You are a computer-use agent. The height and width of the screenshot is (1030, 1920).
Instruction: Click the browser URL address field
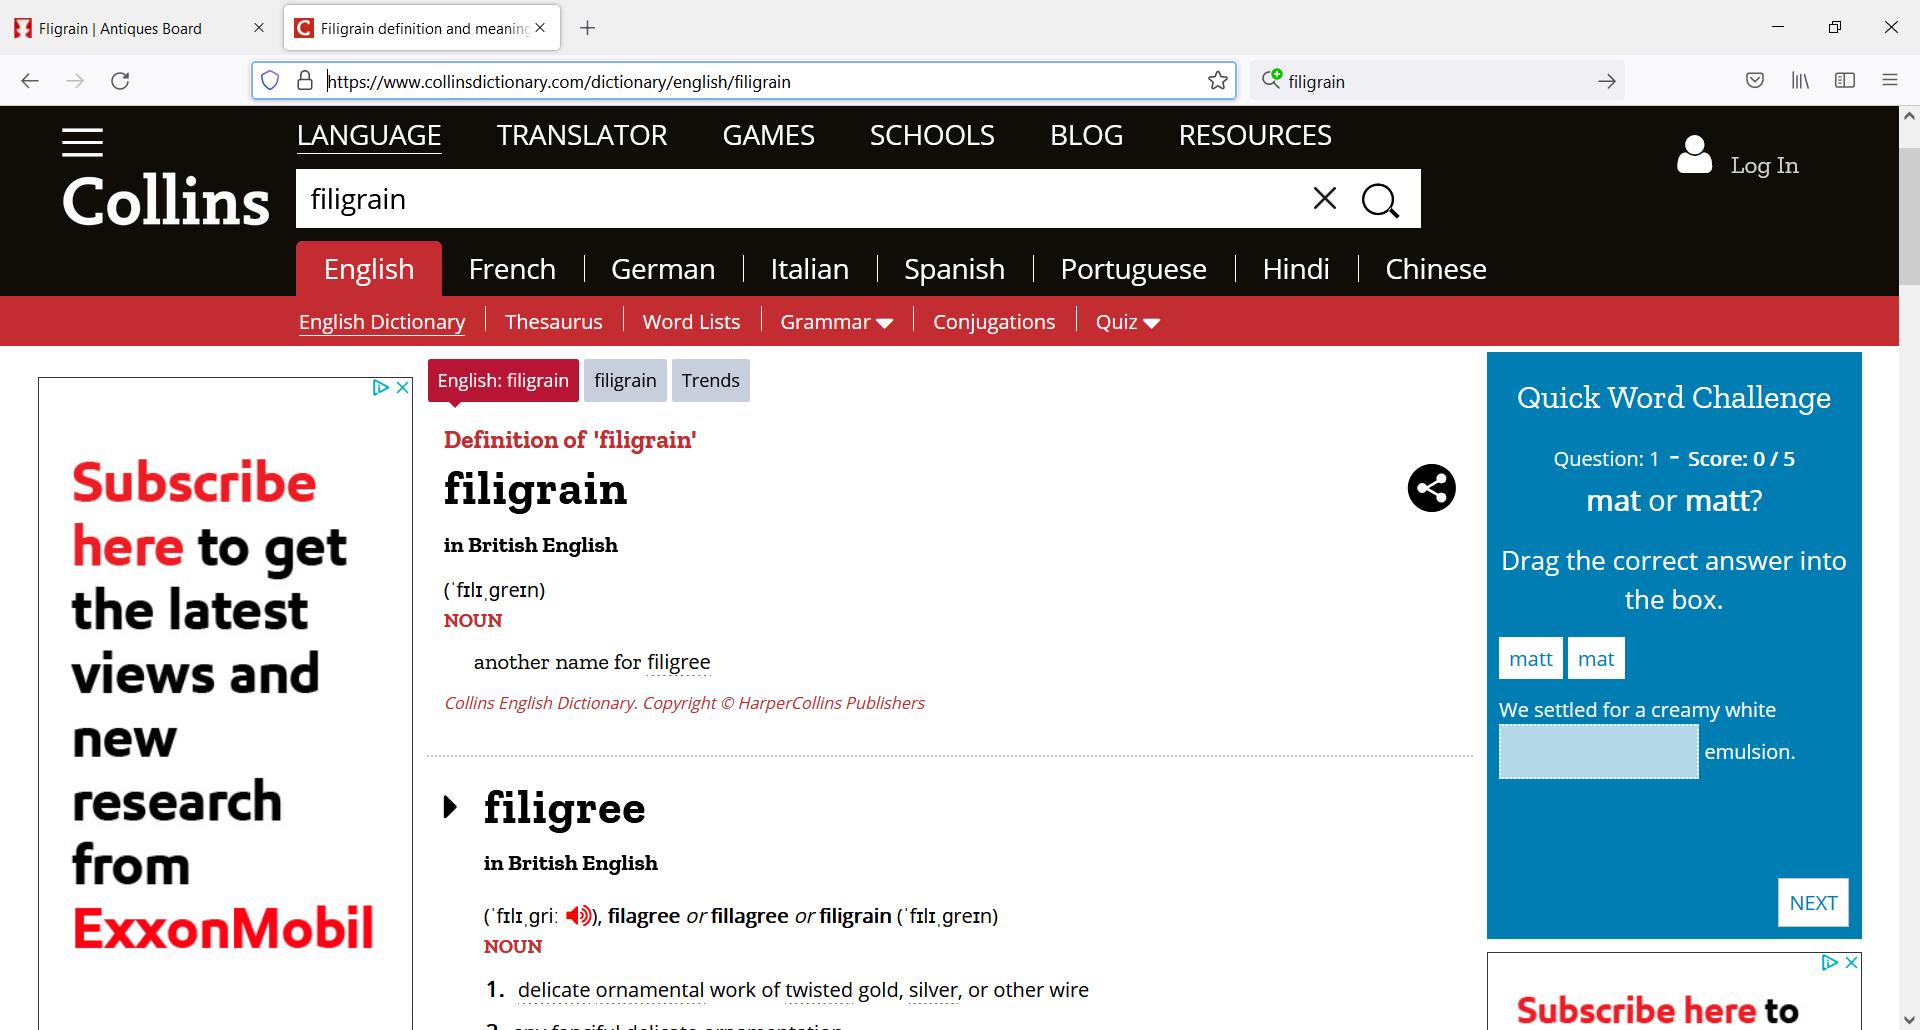pyautogui.click(x=760, y=82)
